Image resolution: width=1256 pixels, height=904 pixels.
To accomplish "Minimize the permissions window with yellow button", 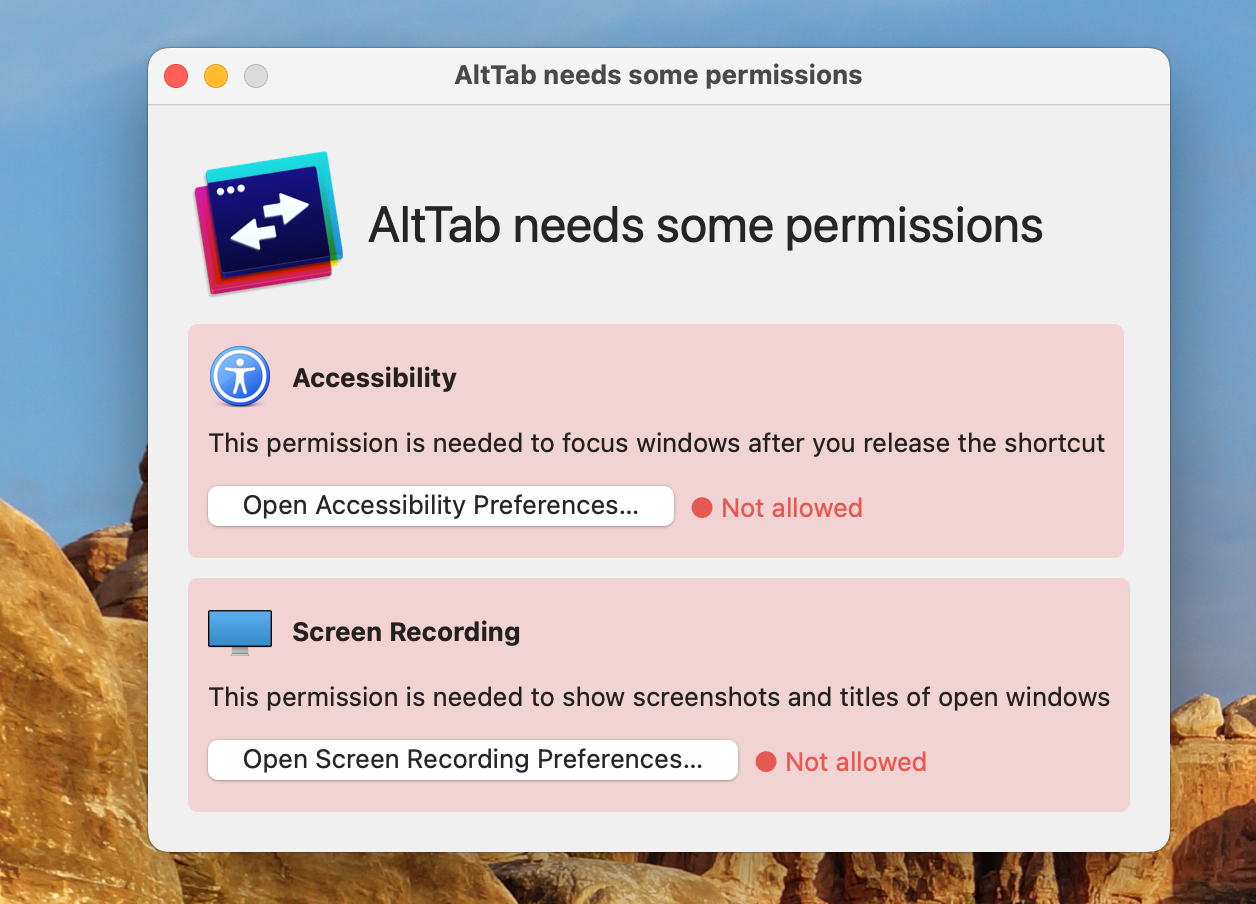I will [x=216, y=76].
